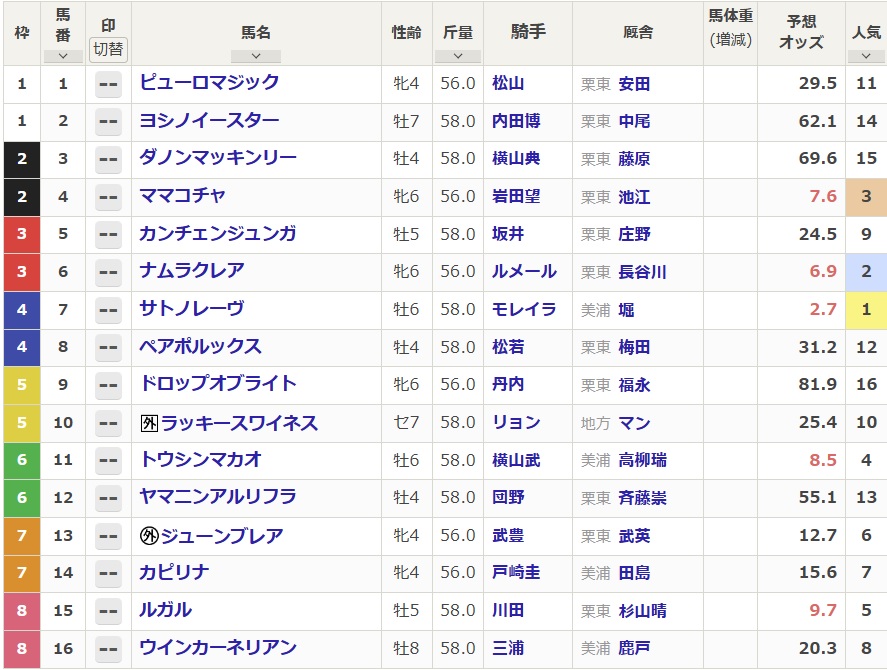This screenshot has width=887, height=670.
Task: Click the yellow 1st-favorite popularity cell
Action: (865, 310)
